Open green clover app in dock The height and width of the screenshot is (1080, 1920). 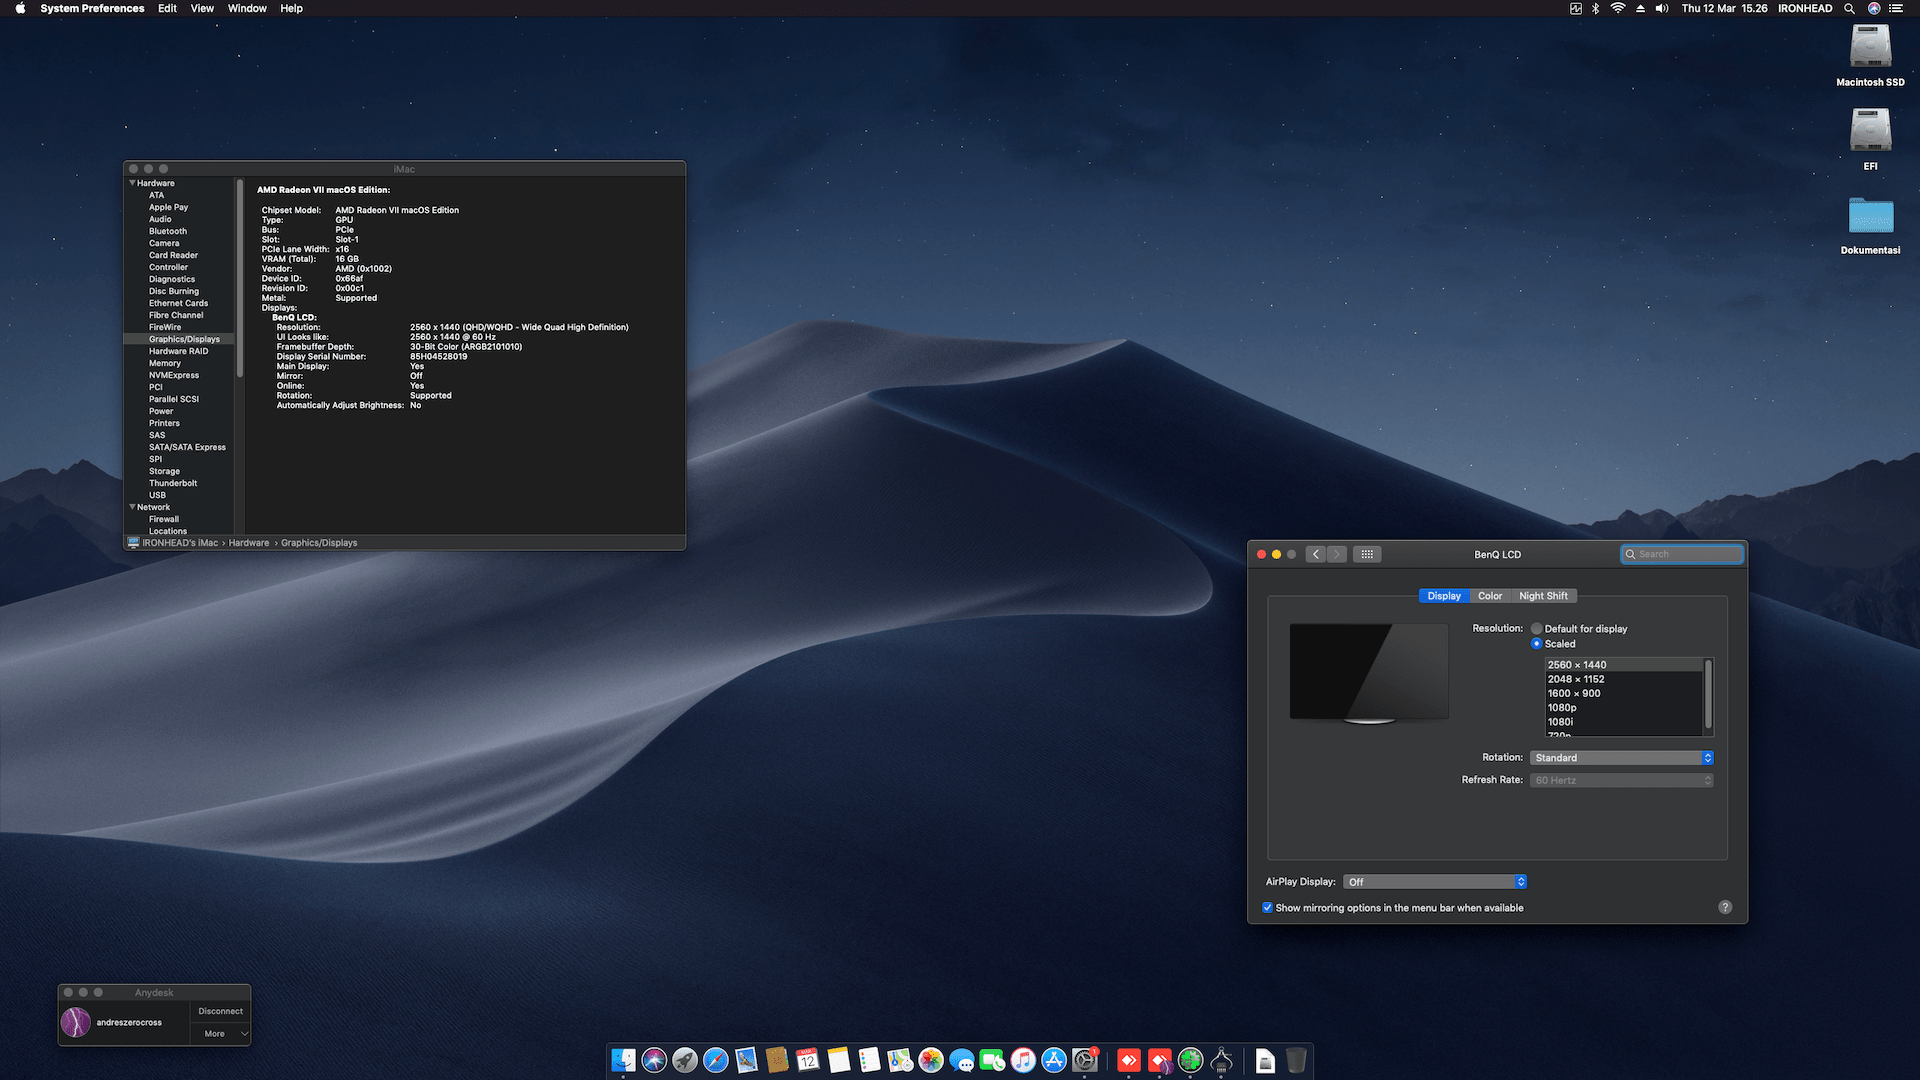point(1190,1060)
